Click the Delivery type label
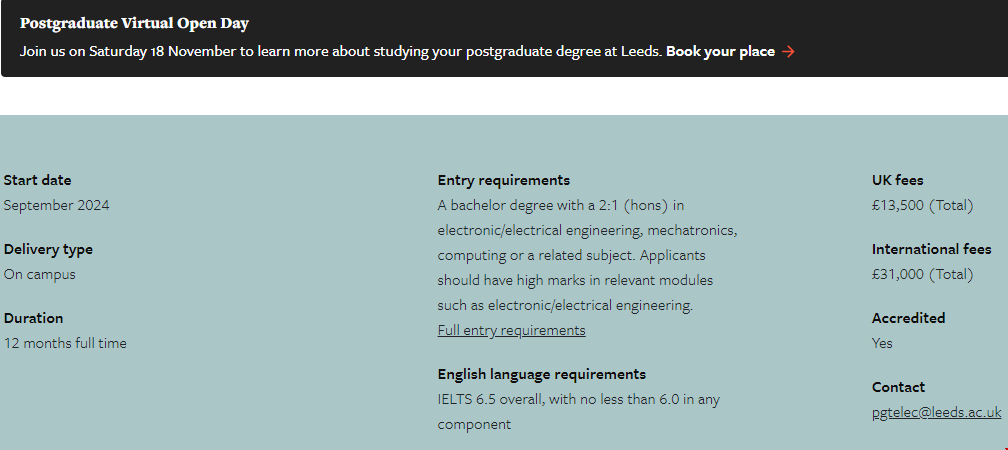This screenshot has width=1008, height=450. 48,249
